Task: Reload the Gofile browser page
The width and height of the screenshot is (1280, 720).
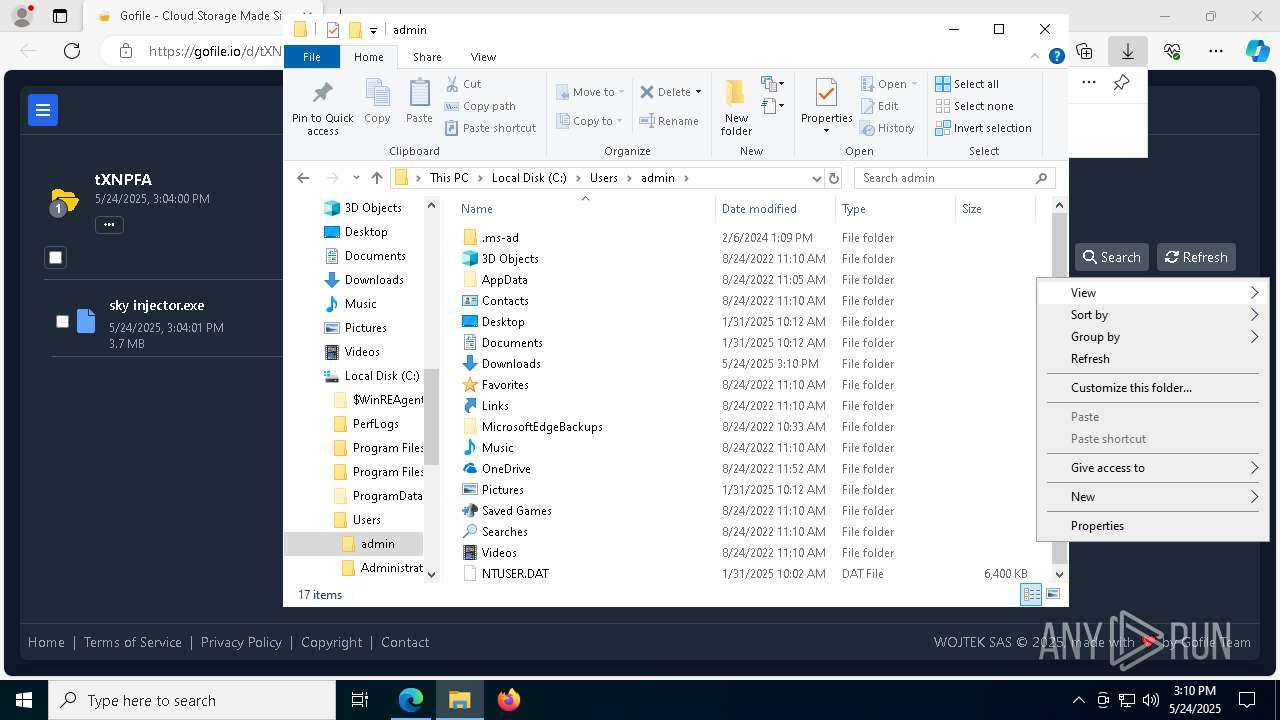Action: pyautogui.click(x=72, y=51)
